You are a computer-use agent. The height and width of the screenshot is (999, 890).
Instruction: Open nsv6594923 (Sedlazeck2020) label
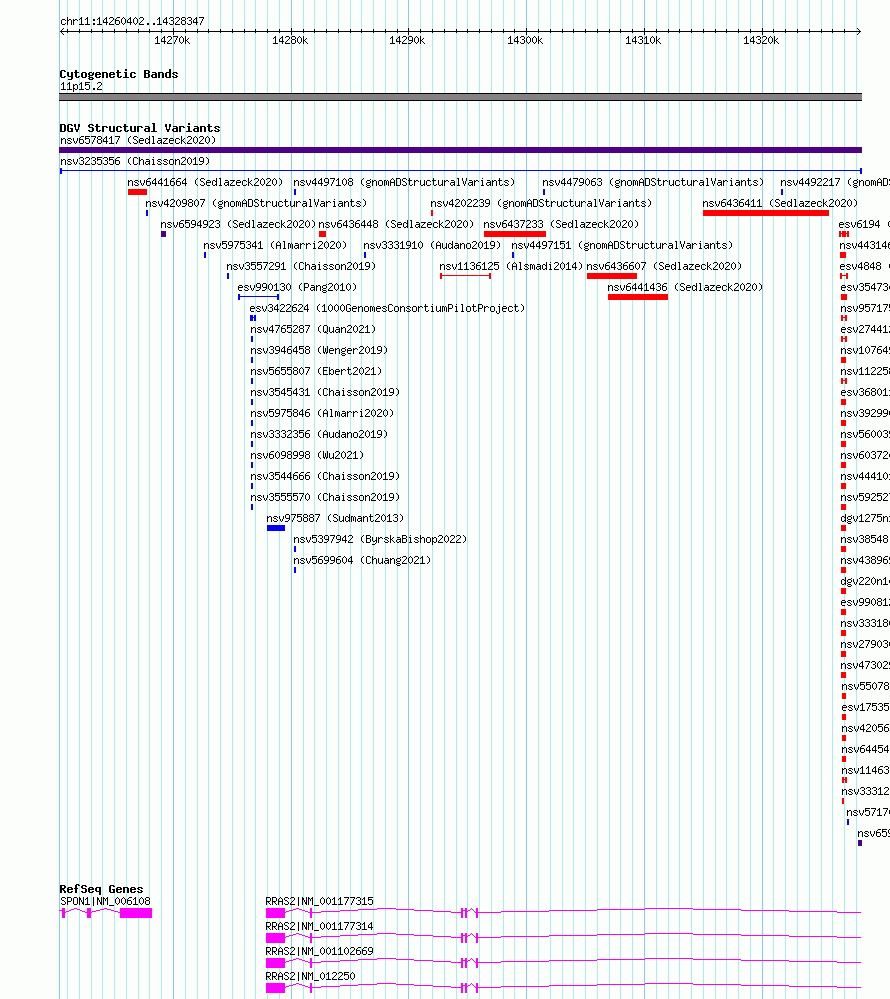pyautogui.click(x=238, y=224)
